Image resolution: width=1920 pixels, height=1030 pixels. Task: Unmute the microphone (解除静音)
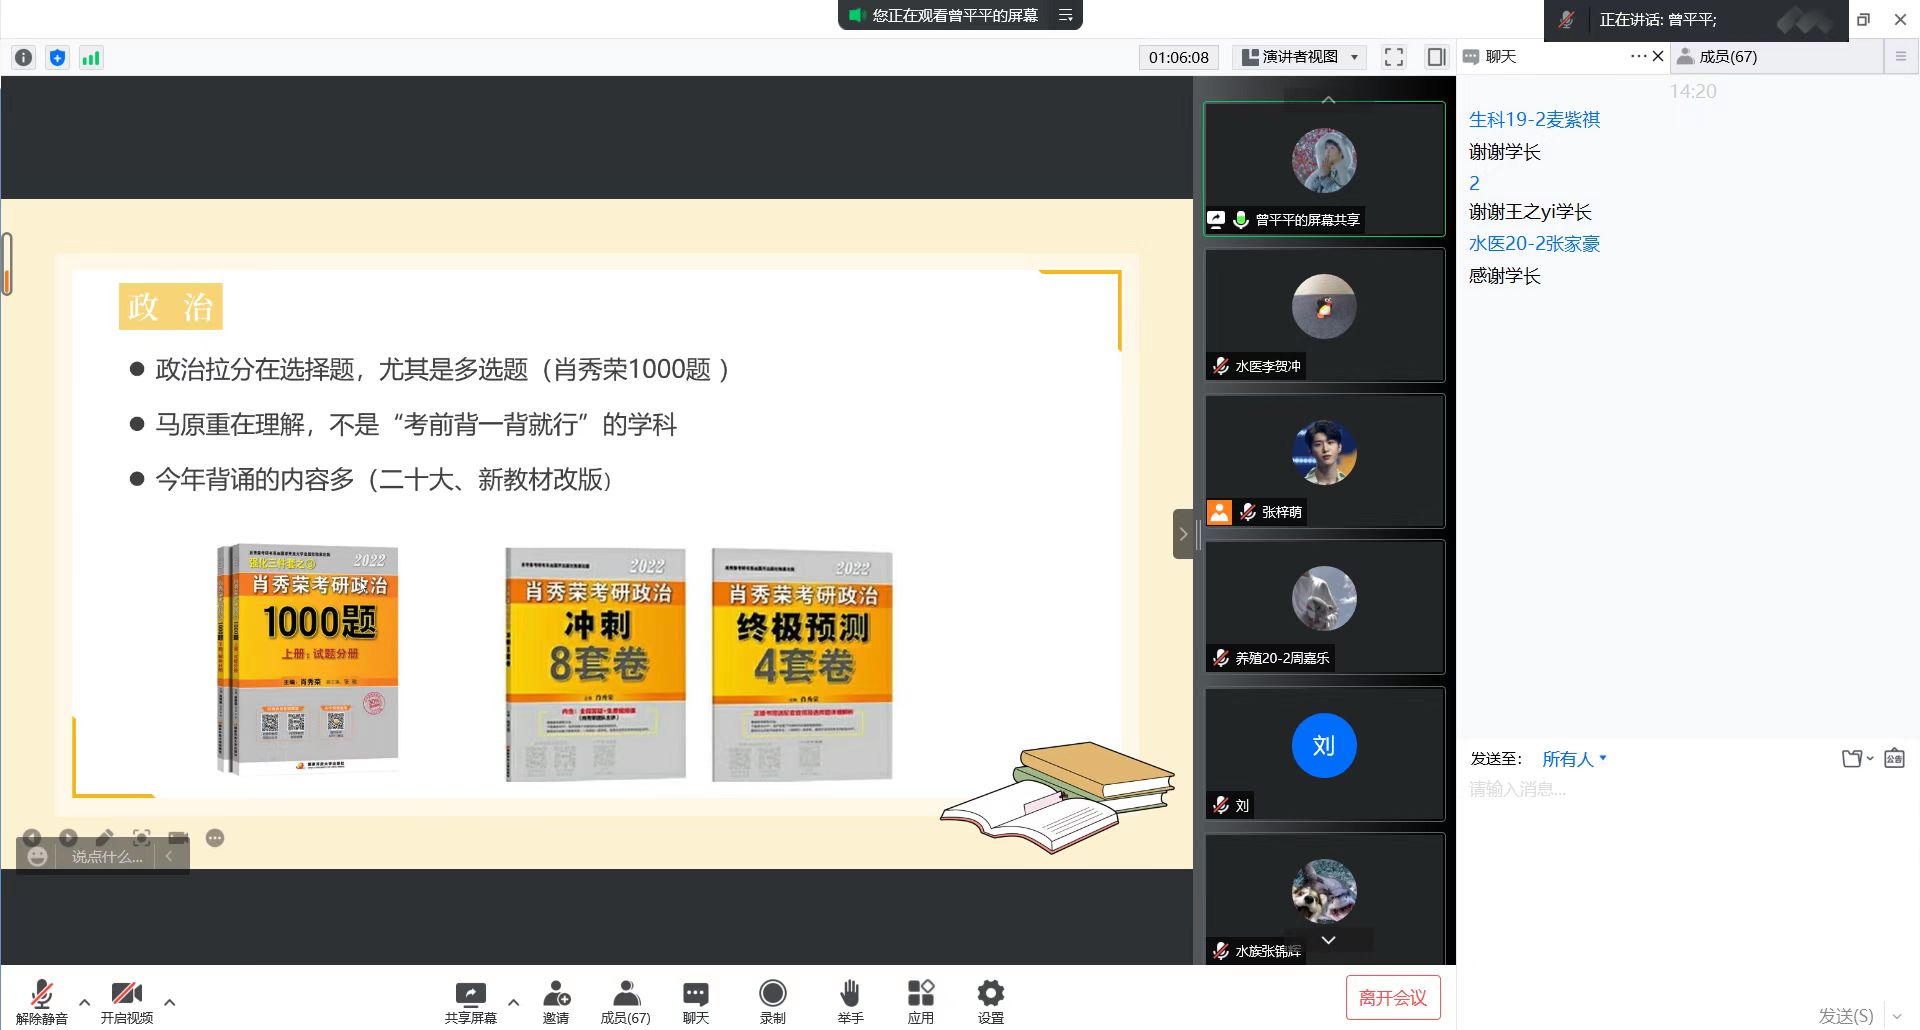[x=42, y=1001]
